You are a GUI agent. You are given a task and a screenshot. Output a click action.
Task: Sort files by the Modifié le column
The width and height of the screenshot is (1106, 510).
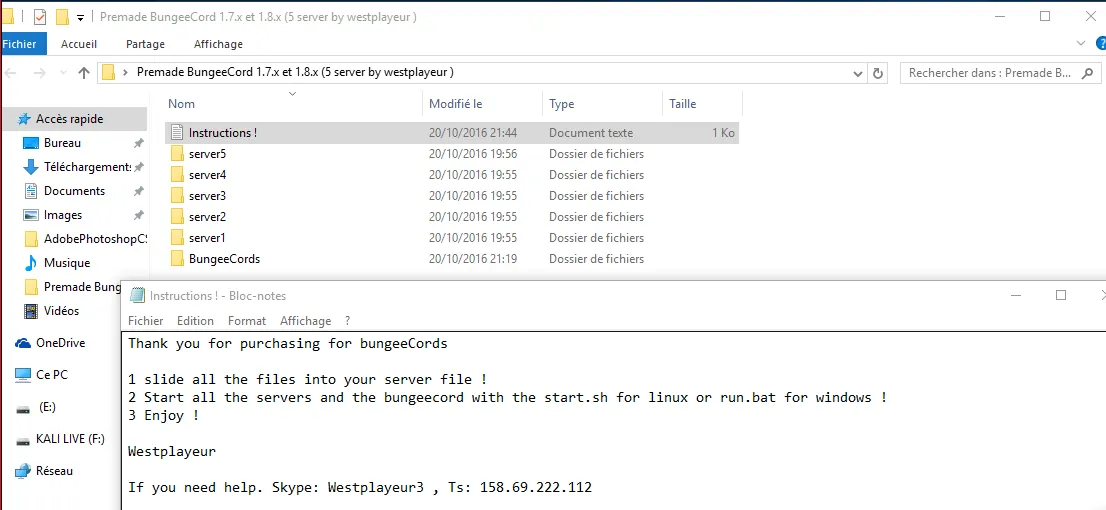(456, 104)
